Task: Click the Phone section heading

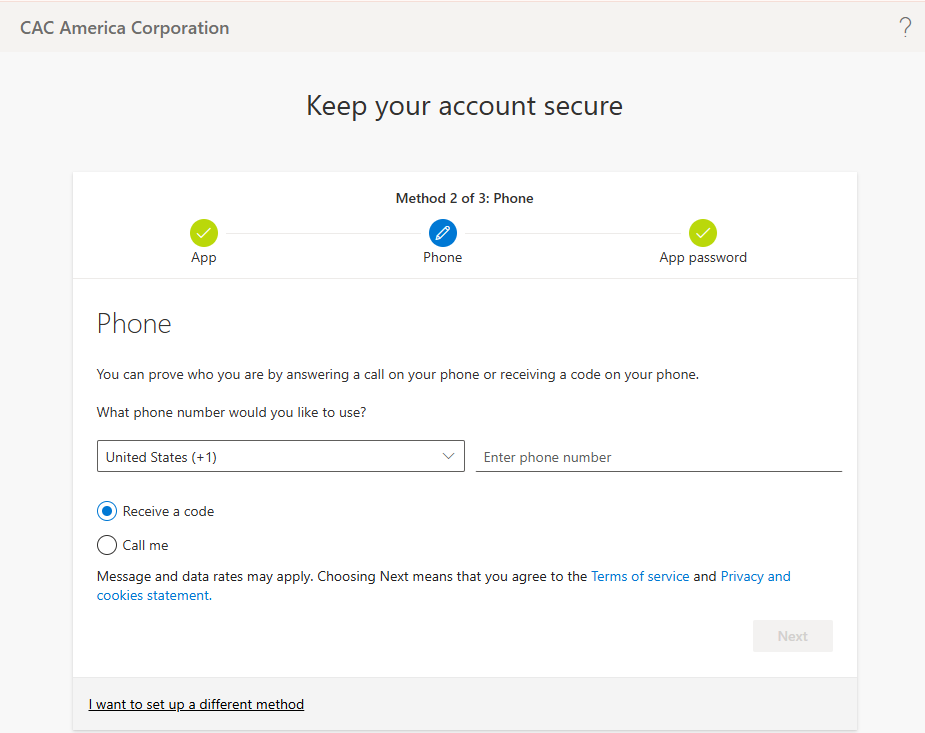Action: [x=134, y=324]
